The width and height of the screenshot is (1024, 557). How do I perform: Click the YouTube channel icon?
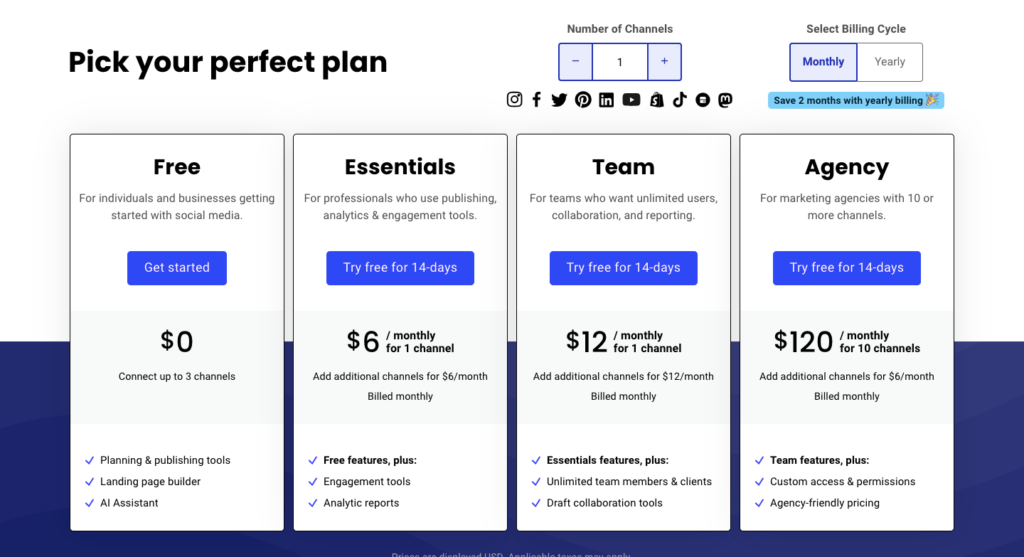pos(632,99)
